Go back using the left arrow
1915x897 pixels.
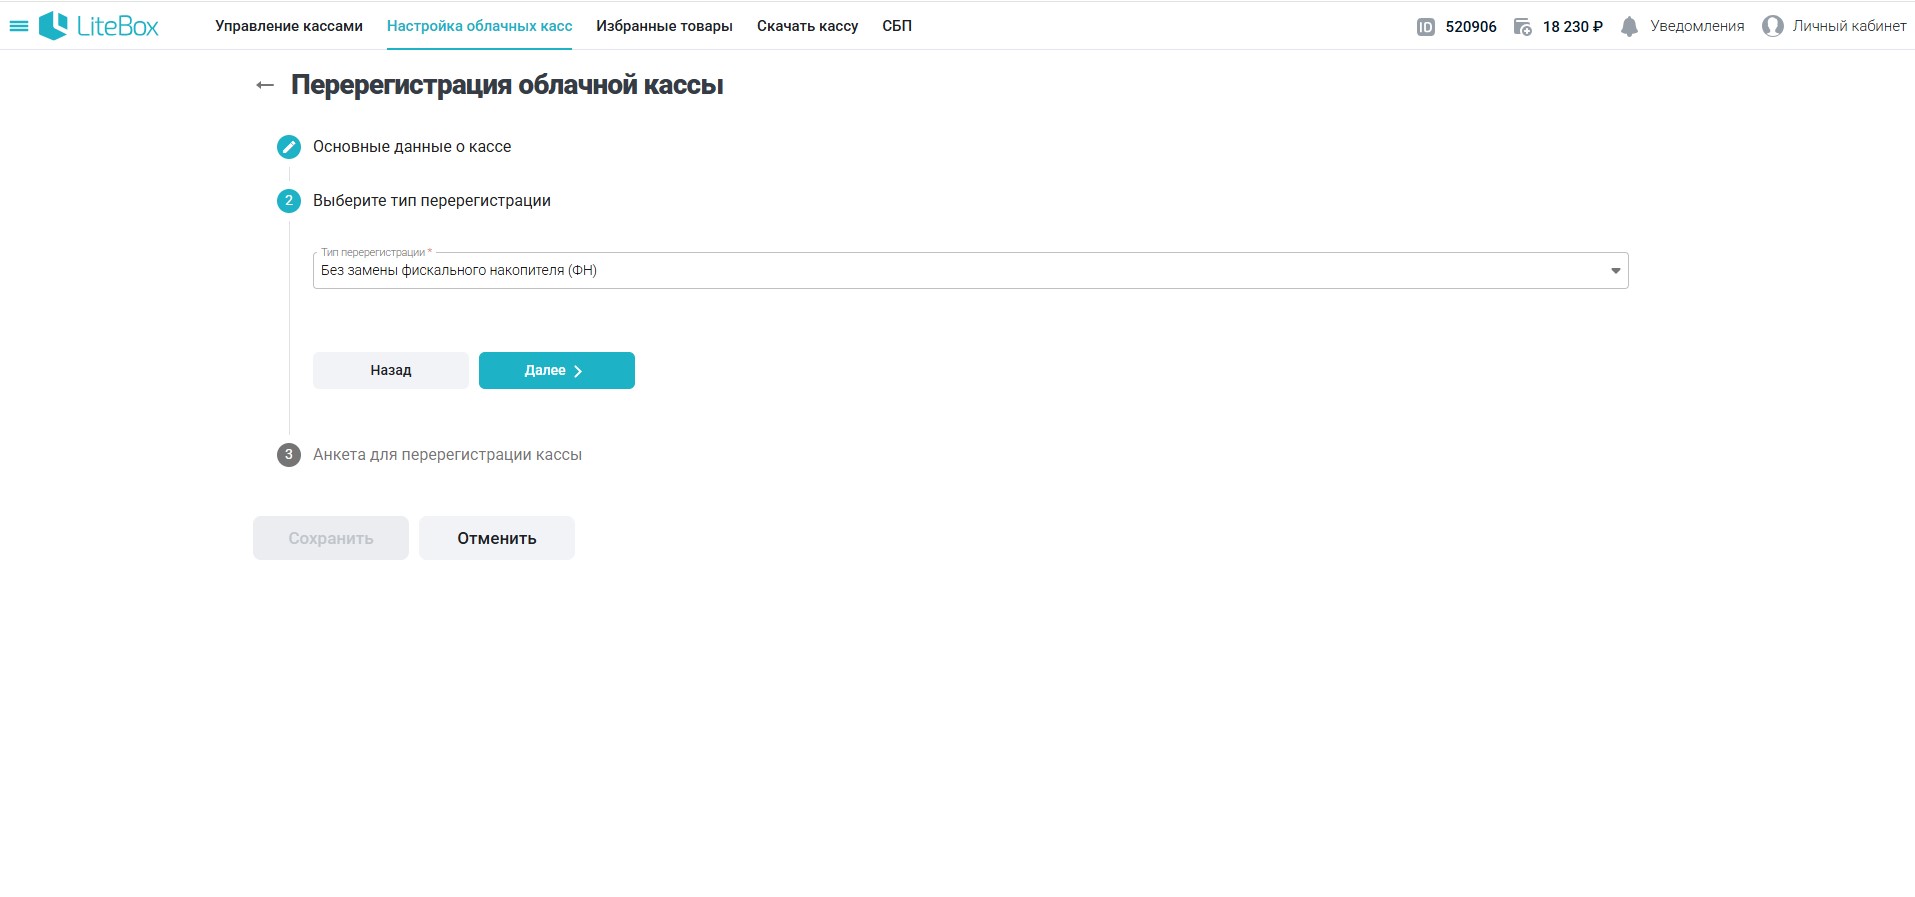coord(265,86)
